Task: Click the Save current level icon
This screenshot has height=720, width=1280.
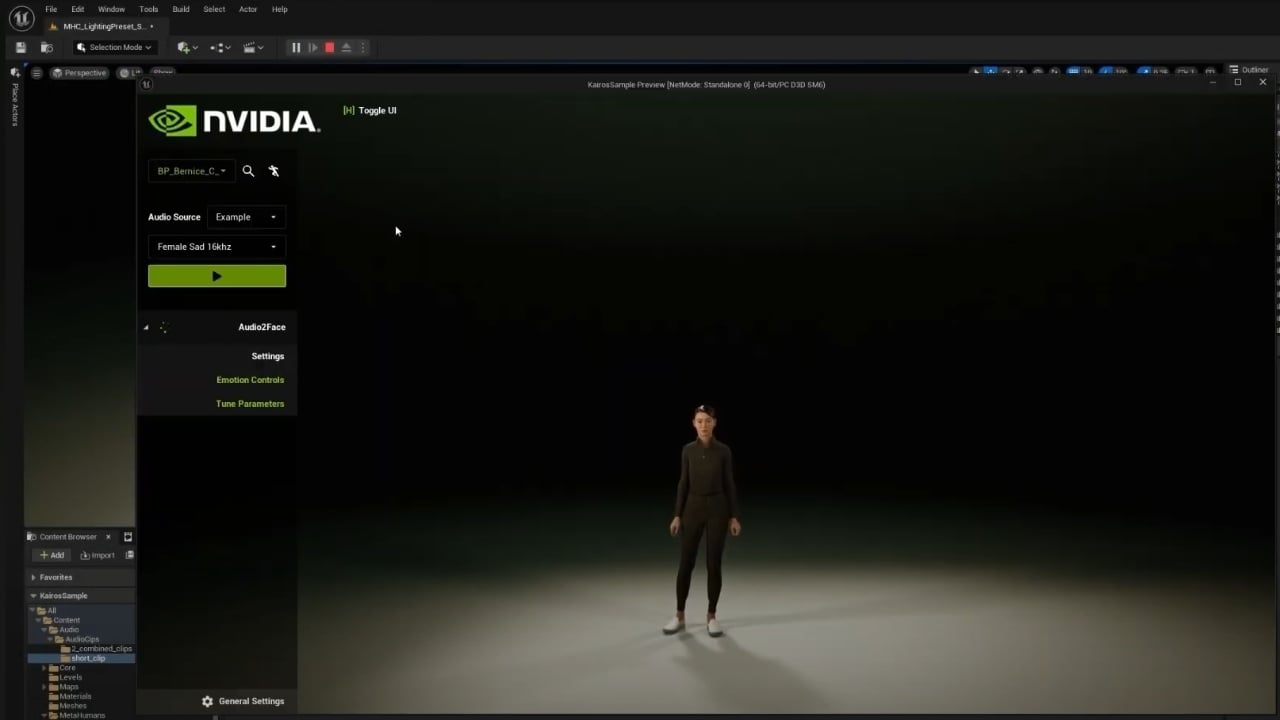Action: coord(20,47)
